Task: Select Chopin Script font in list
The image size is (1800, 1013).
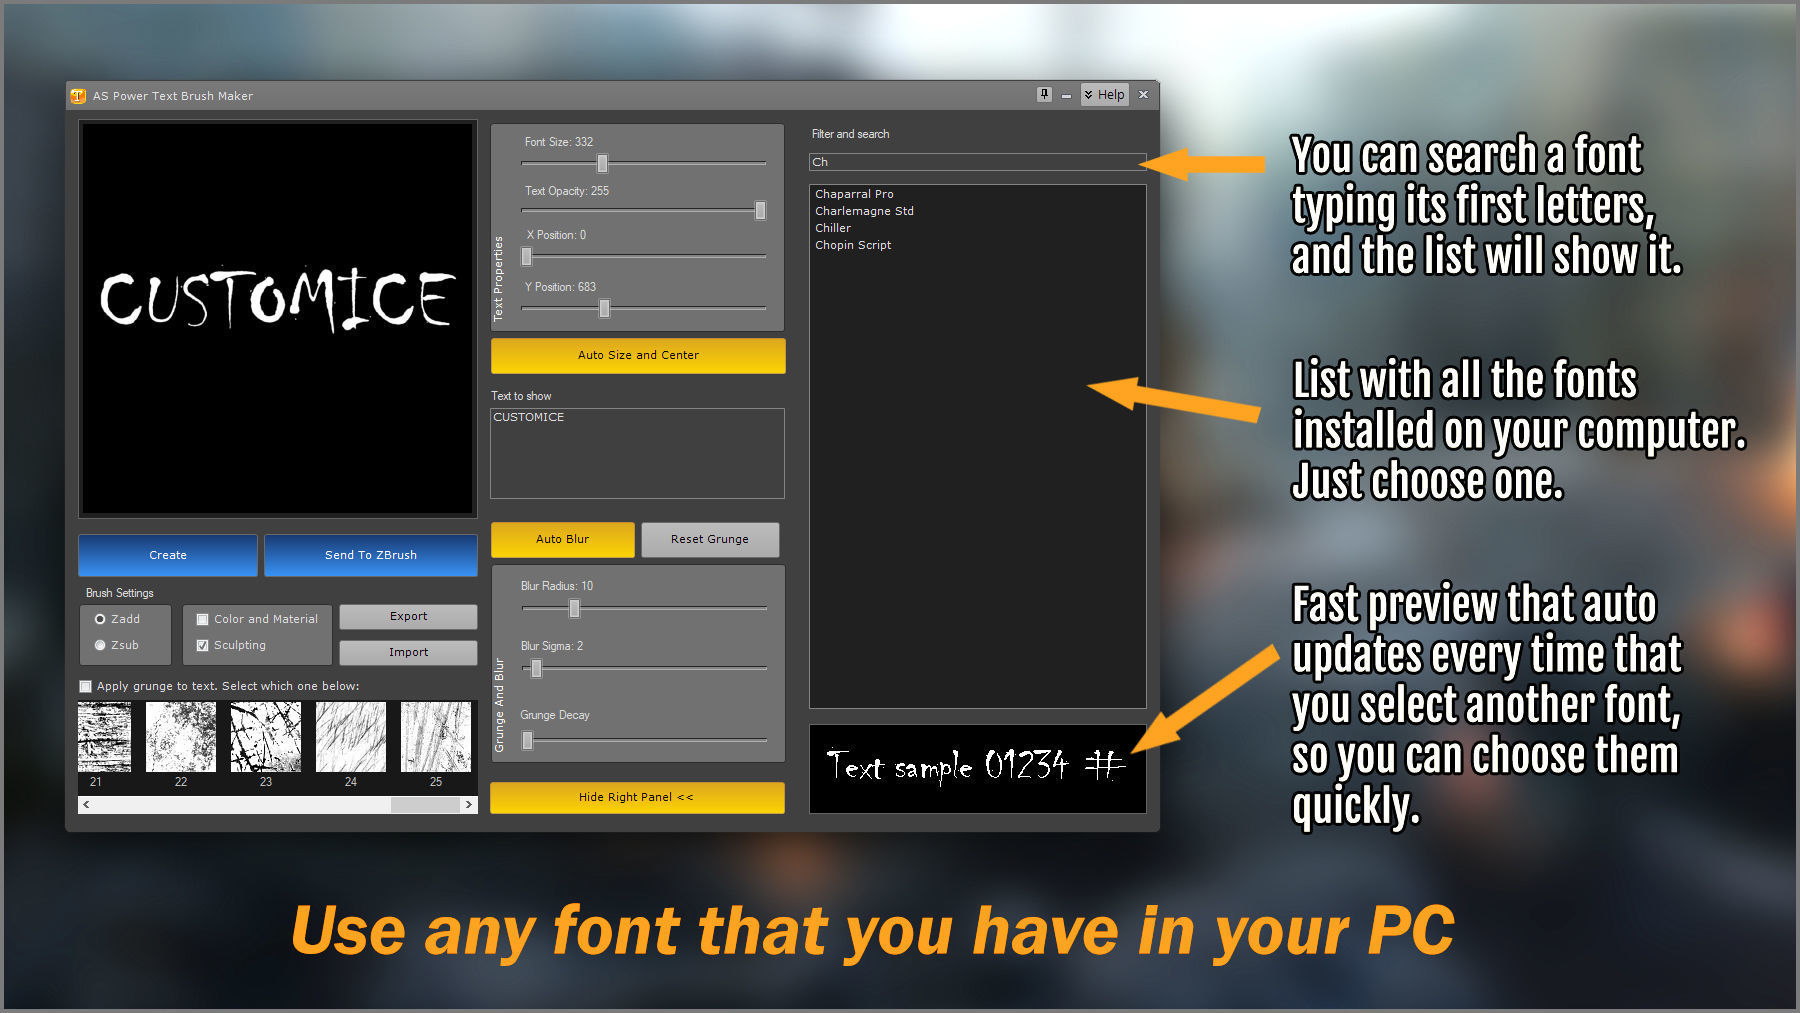Action: 853,245
